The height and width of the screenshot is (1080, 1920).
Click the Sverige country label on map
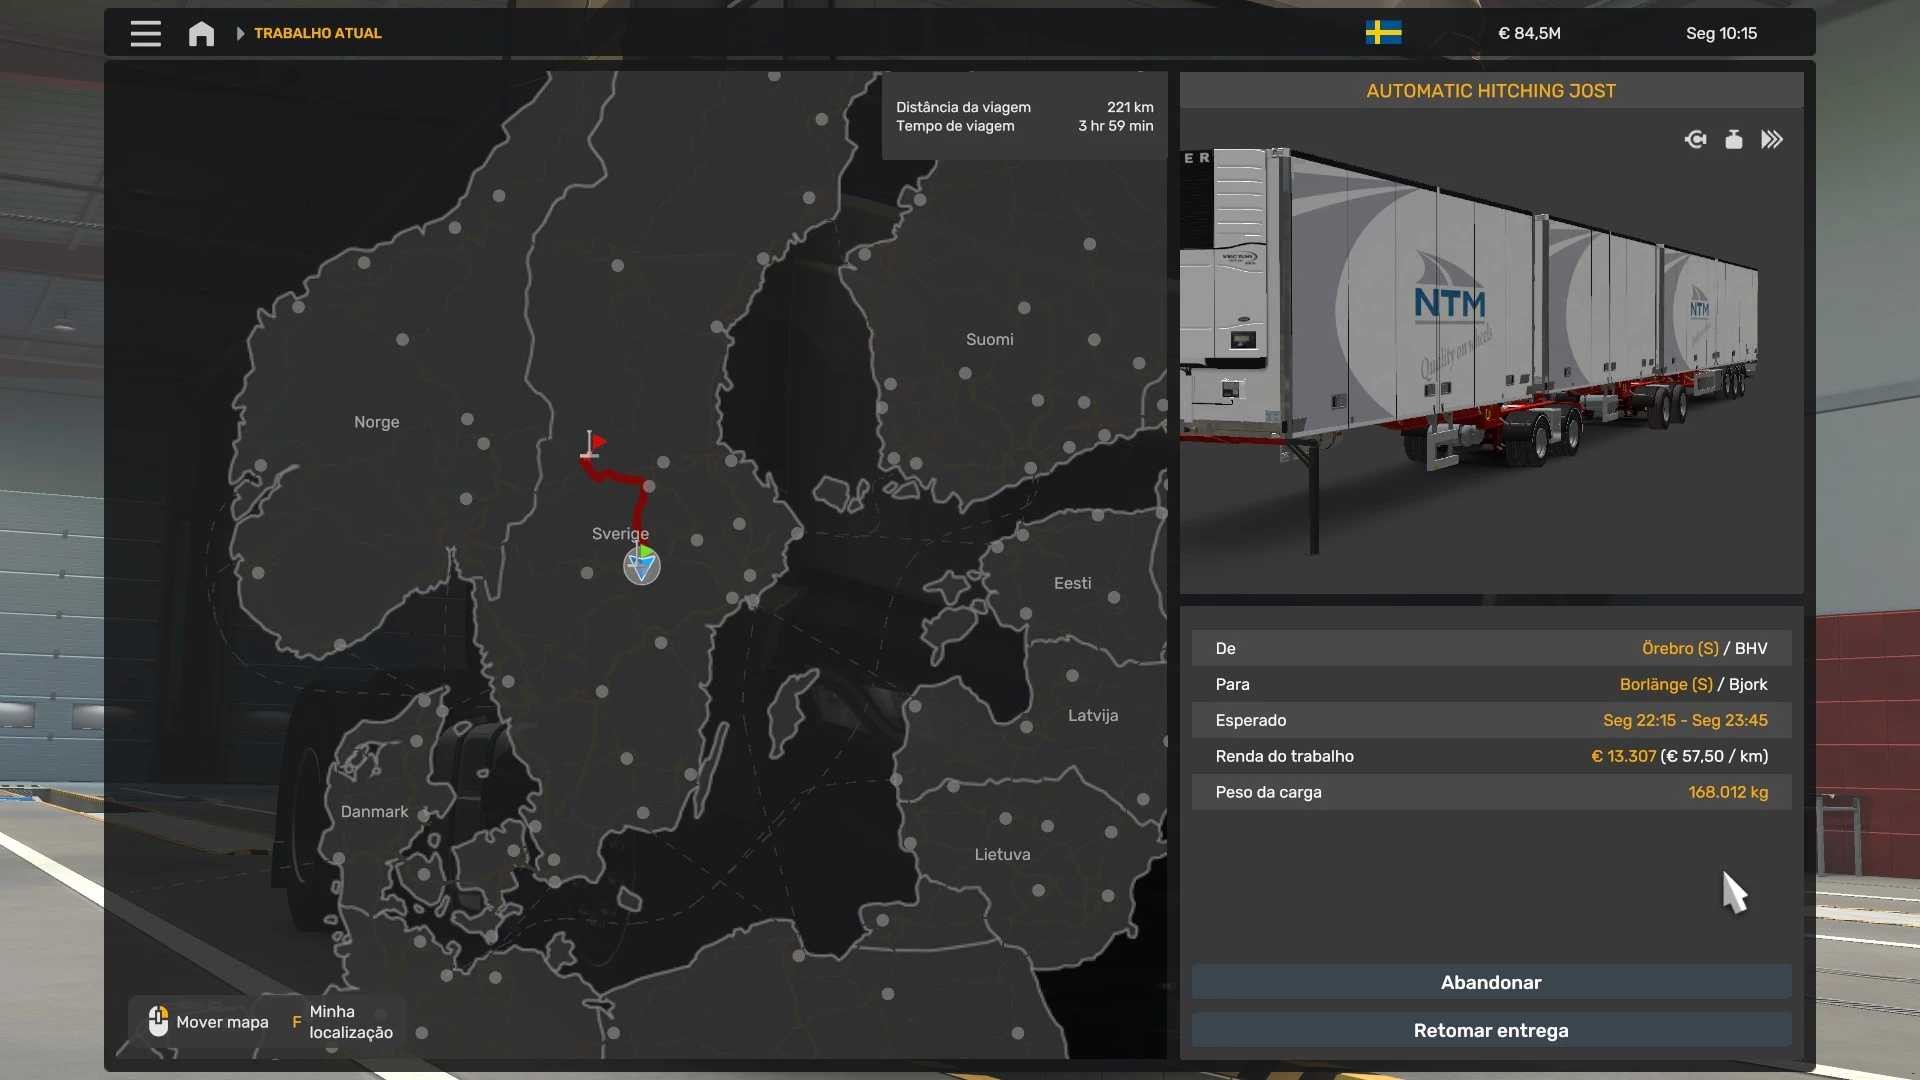[x=620, y=534]
